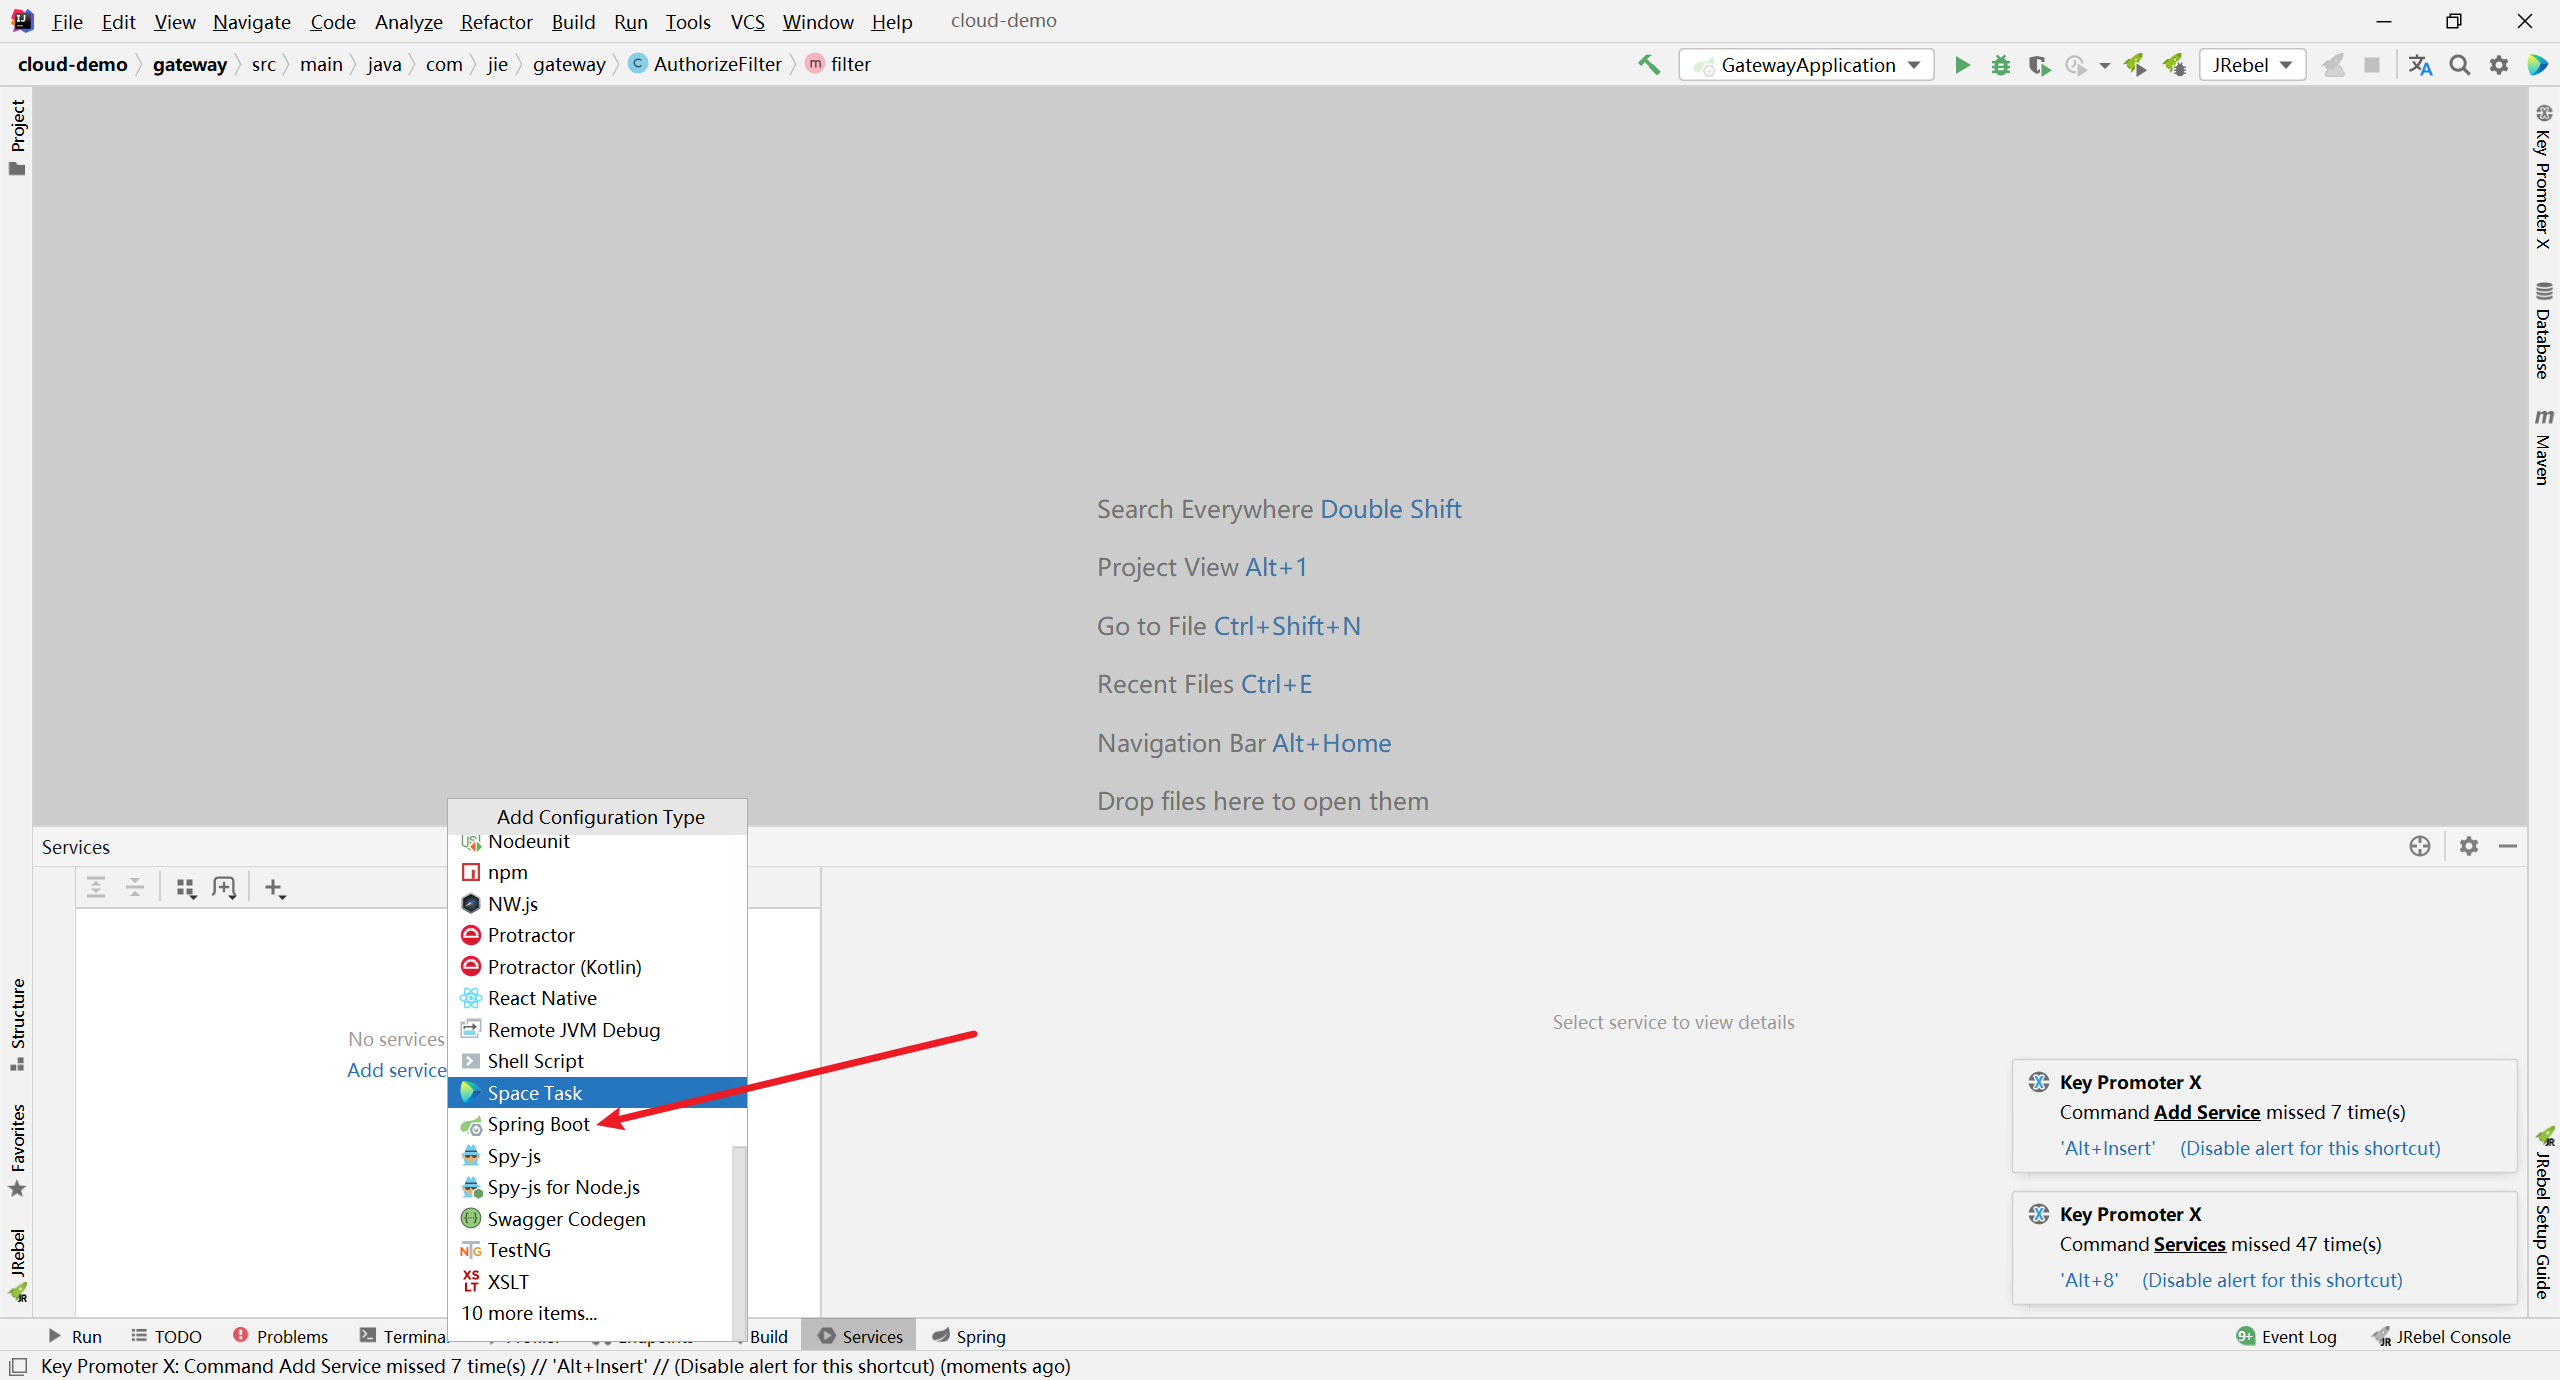Hide the Services tool window
2560x1380 pixels.
[2508, 846]
